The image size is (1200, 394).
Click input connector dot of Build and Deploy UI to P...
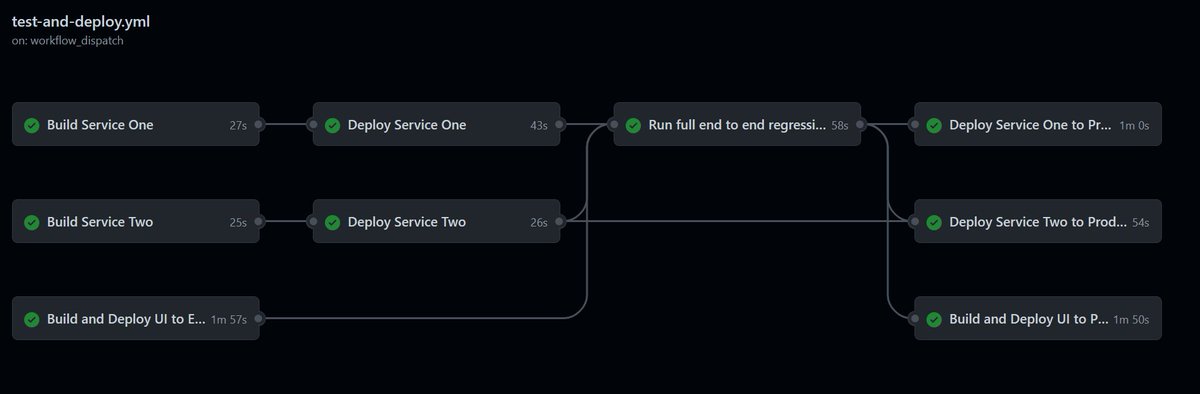915,319
